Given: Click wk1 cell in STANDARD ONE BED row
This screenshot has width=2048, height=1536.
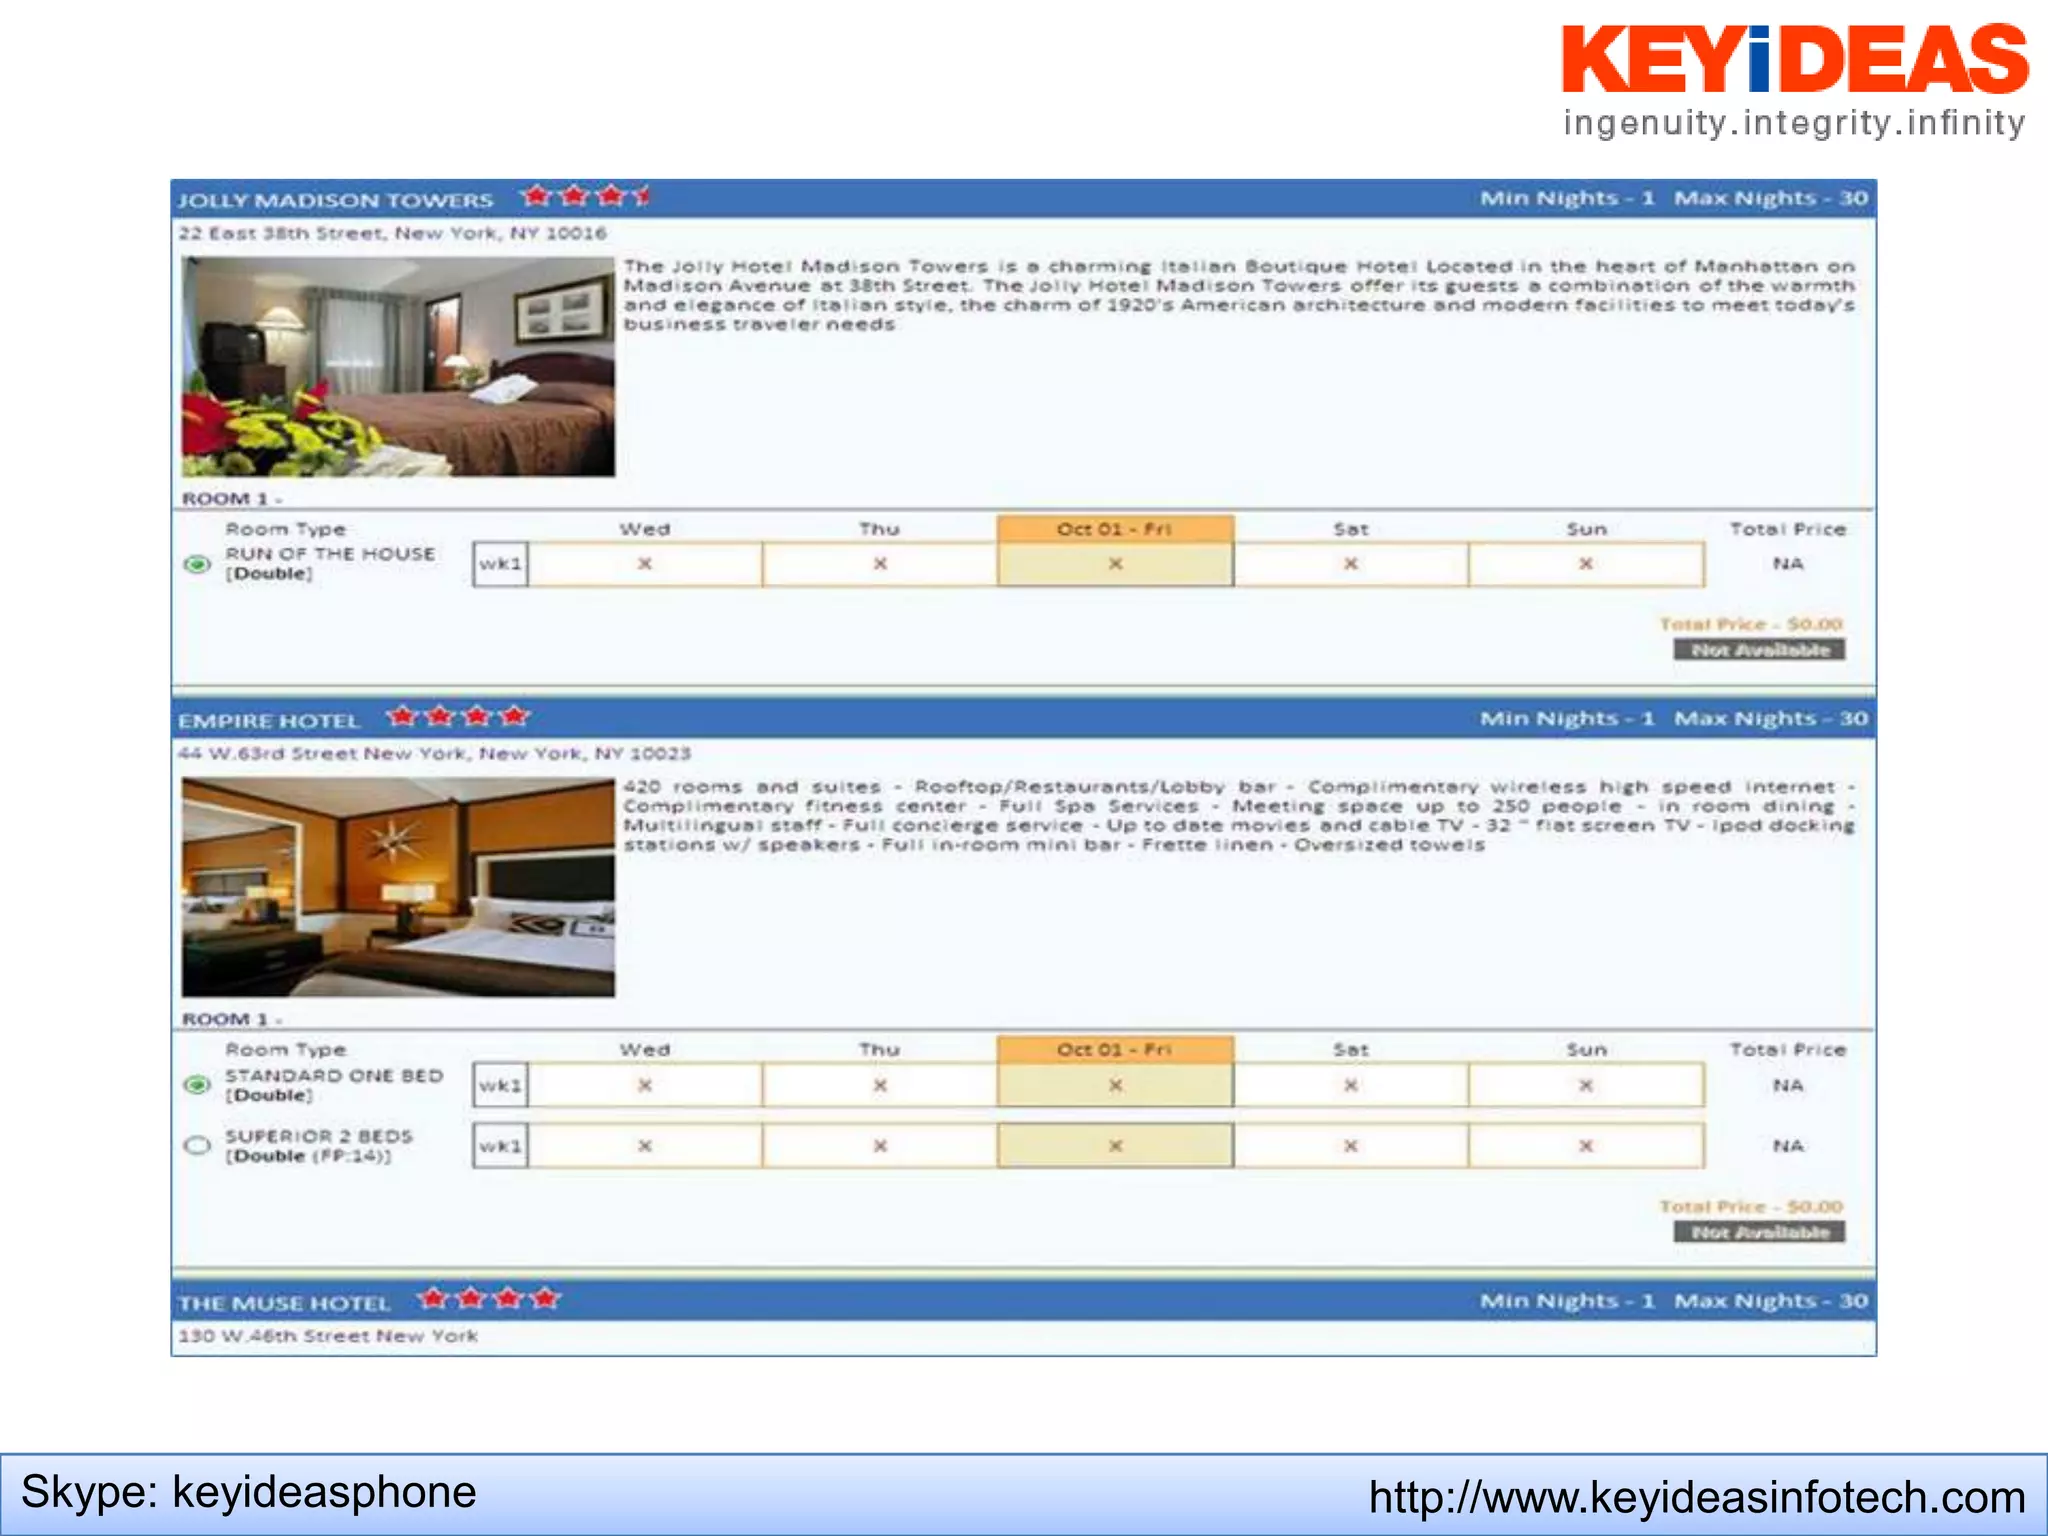Looking at the screenshot, I should [500, 1085].
